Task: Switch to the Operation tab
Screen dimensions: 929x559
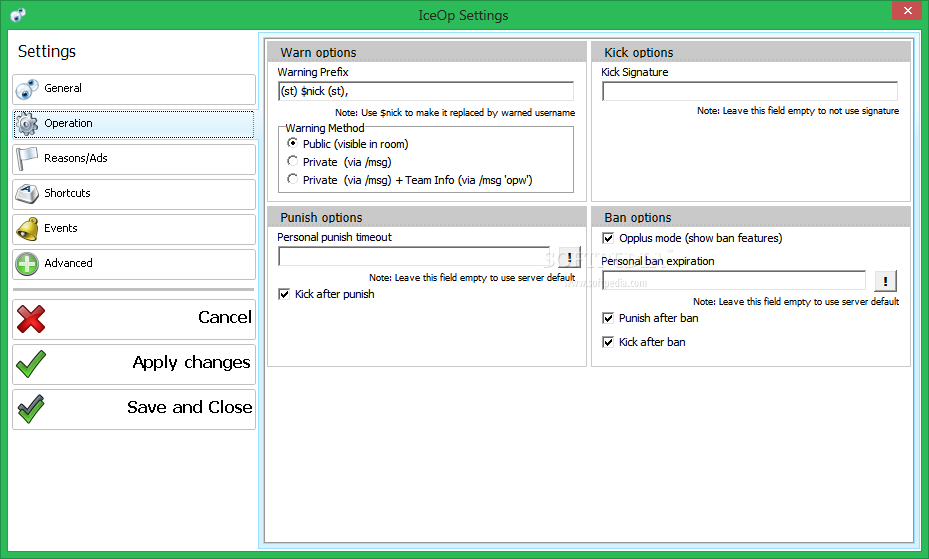Action: pyautogui.click(x=134, y=124)
